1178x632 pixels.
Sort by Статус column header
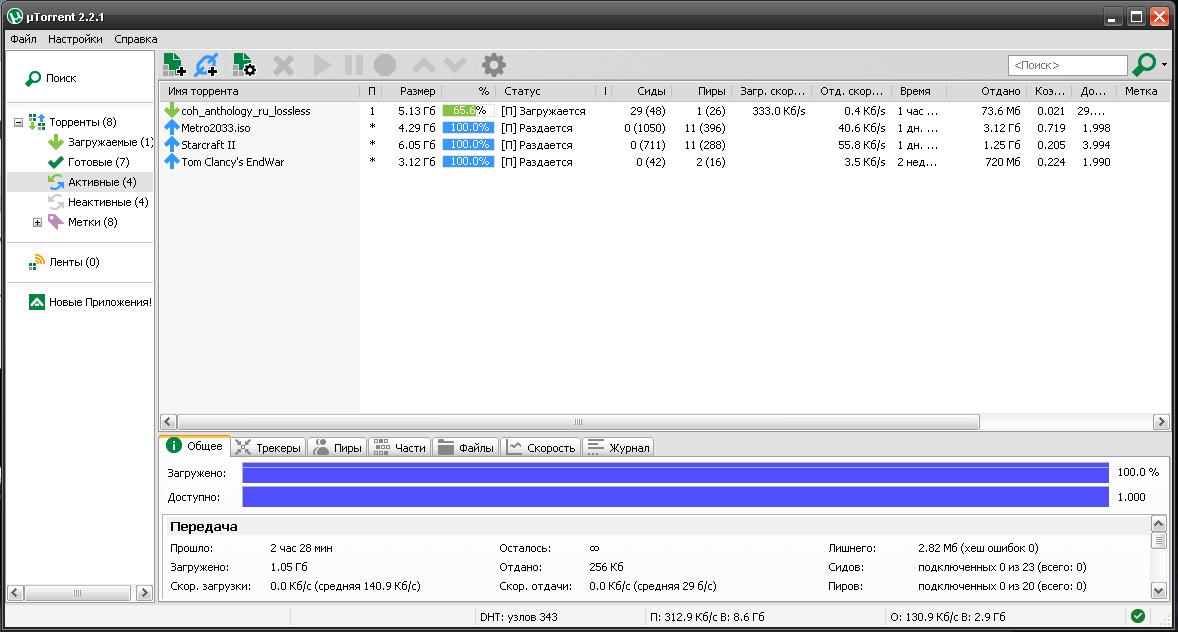click(546, 91)
